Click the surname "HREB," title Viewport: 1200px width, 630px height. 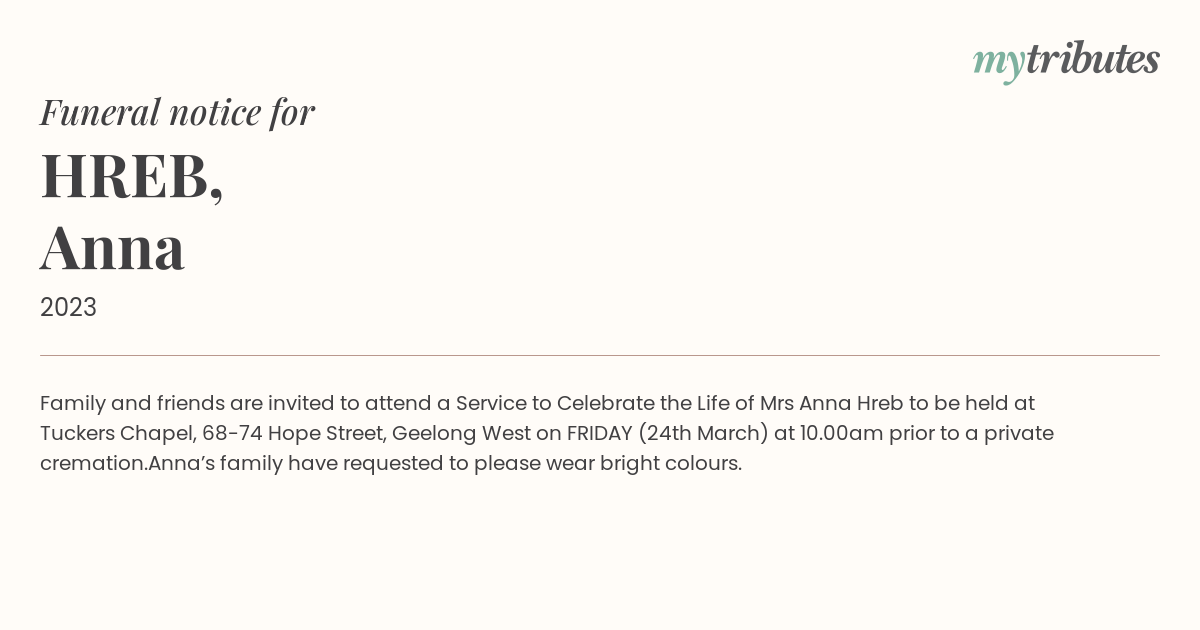tap(131, 176)
